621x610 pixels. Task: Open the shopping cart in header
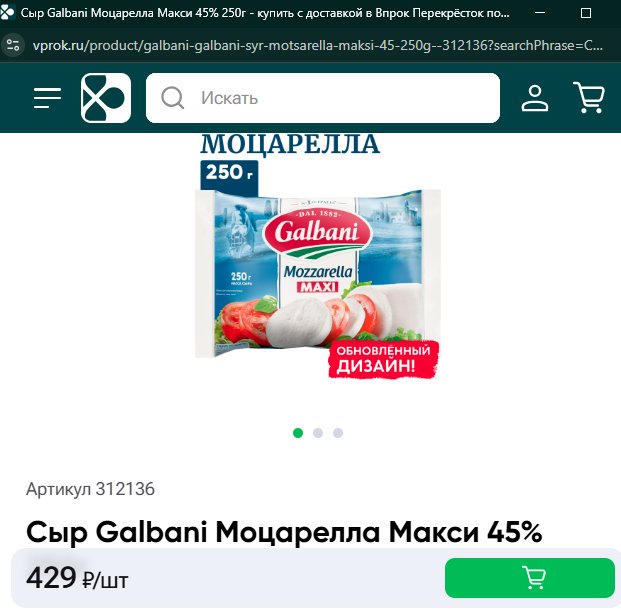pyautogui.click(x=589, y=97)
